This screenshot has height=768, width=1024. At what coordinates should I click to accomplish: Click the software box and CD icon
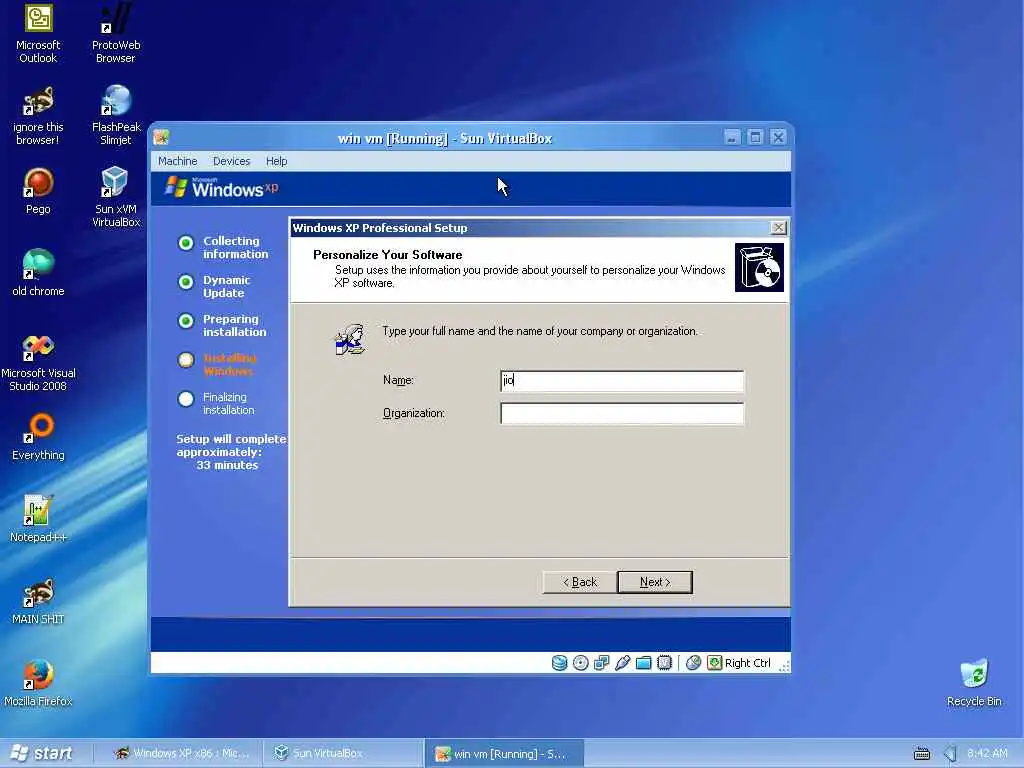(x=760, y=268)
